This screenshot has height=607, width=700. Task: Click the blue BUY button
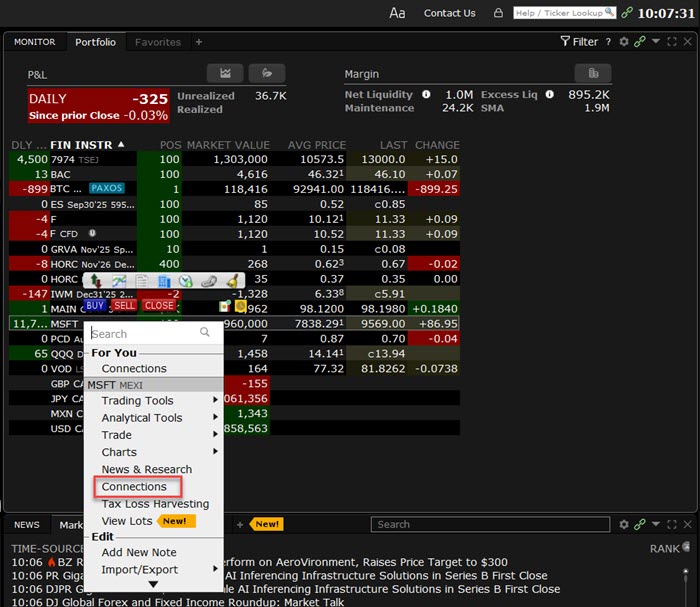(x=95, y=305)
